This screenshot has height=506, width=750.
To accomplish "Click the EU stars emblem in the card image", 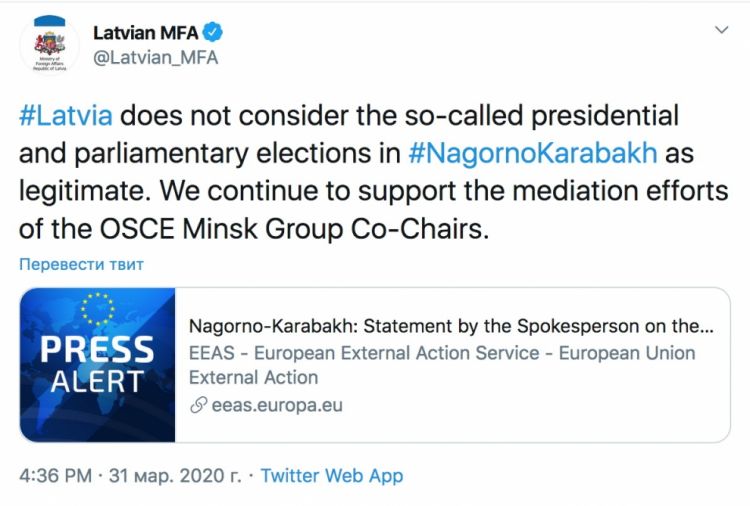I will point(98,311).
